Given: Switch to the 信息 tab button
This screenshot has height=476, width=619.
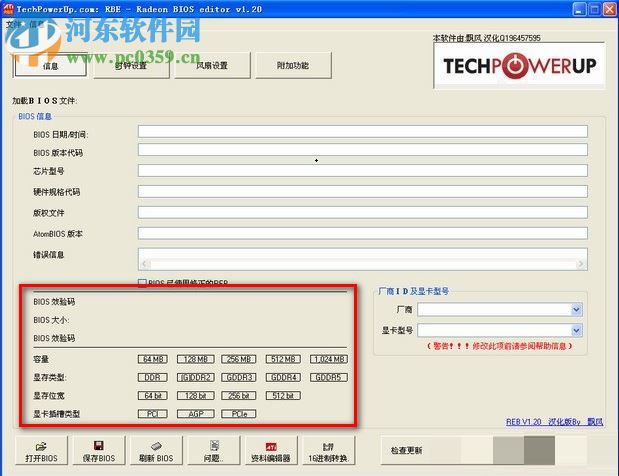Looking at the screenshot, I should pos(51,66).
